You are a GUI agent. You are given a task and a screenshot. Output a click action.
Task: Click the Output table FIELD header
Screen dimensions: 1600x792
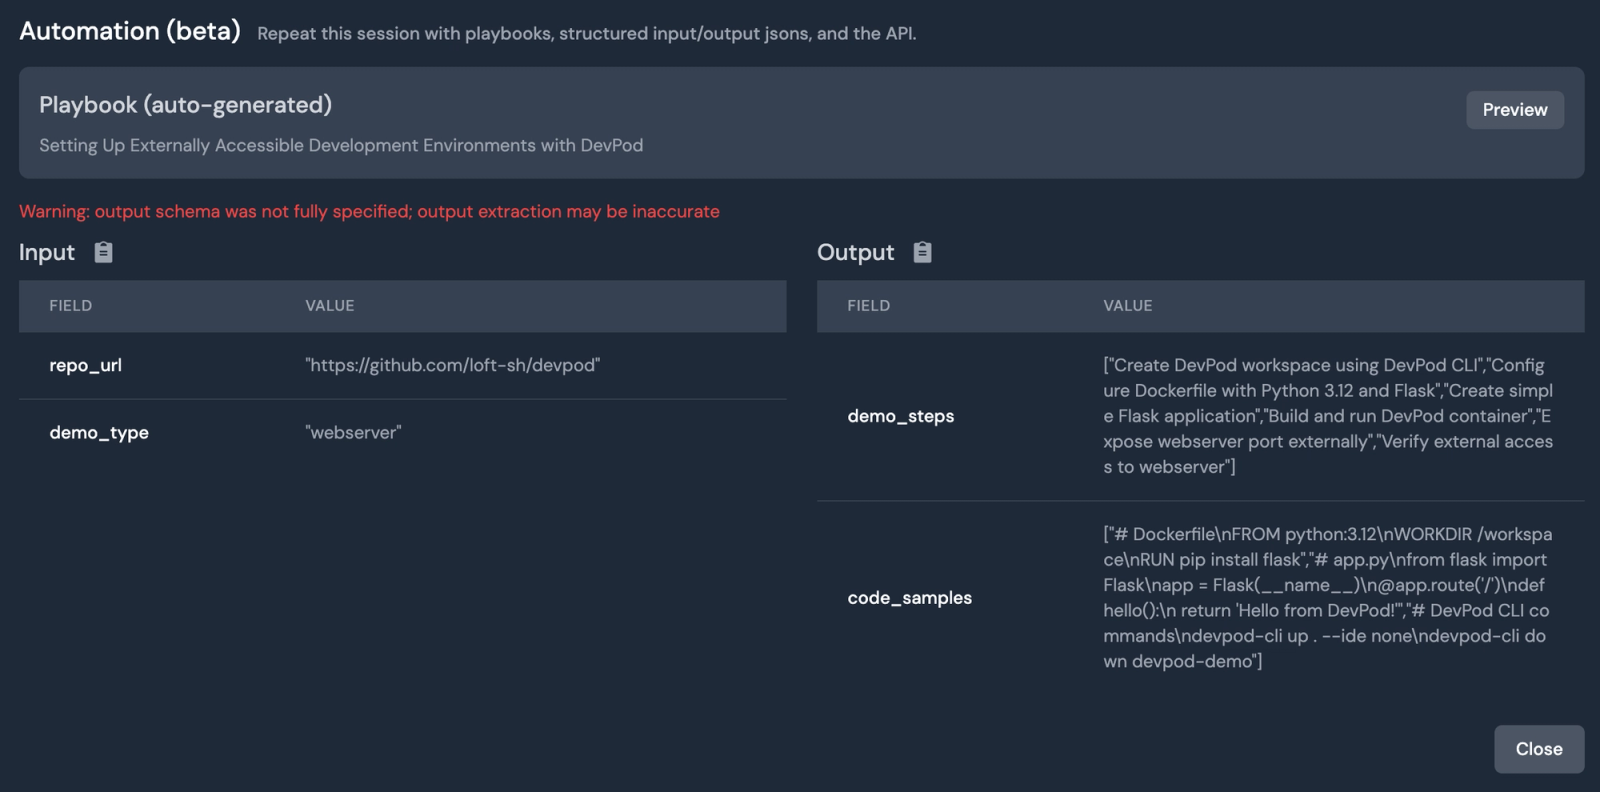pos(869,305)
